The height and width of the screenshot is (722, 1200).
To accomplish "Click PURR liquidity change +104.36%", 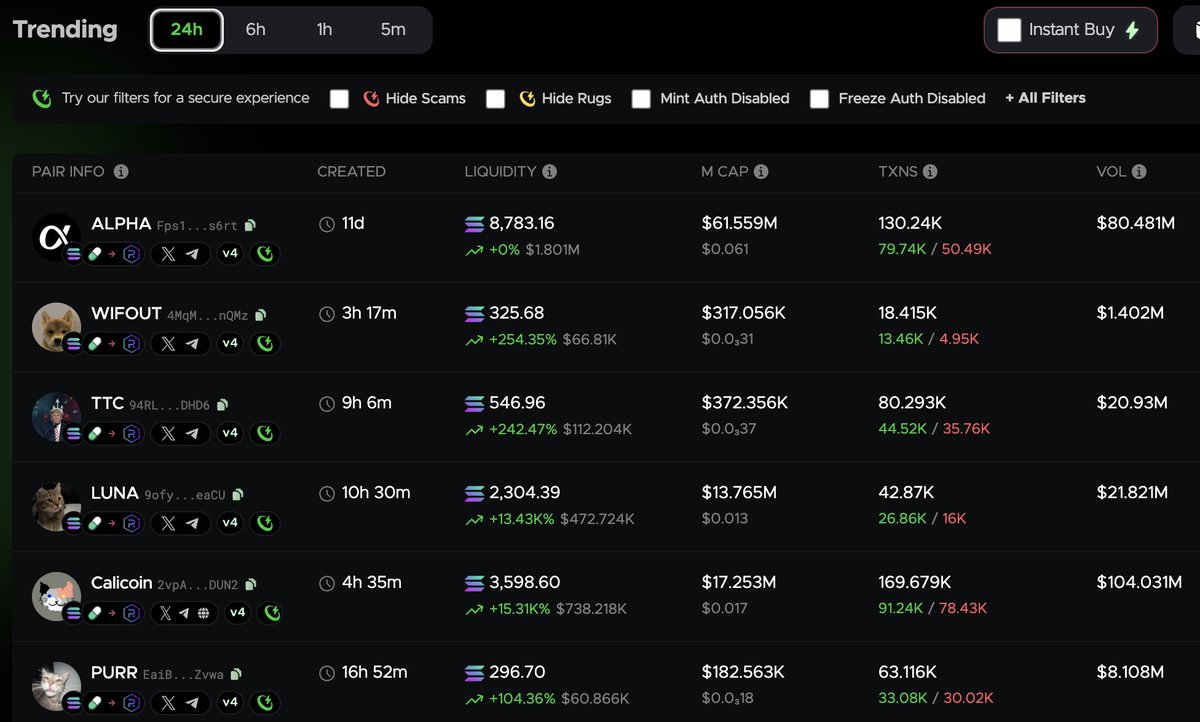I will tap(522, 699).
